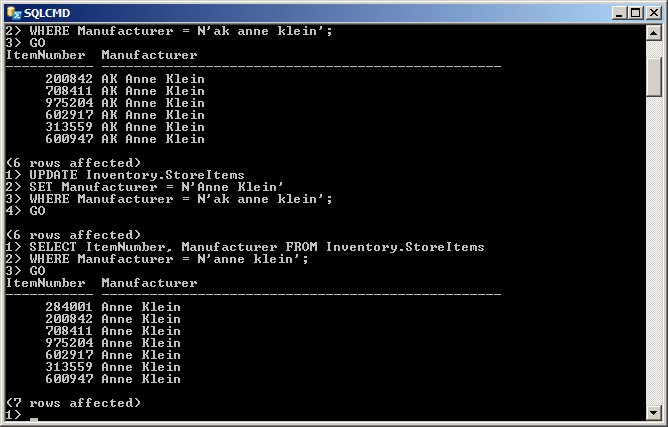The height and width of the screenshot is (427, 668).
Task: Click the blinking cursor at the last prompt
Action: click(34, 419)
